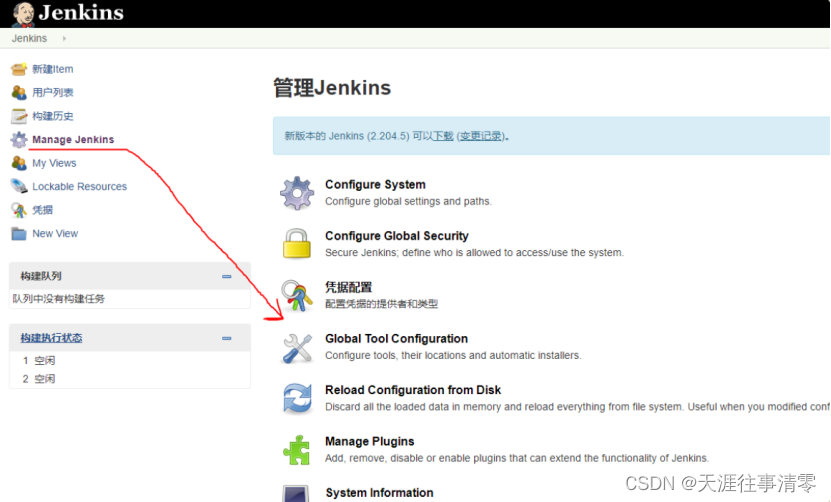The height and width of the screenshot is (502, 831).
Task: Open Configure System
Action: click(x=375, y=184)
